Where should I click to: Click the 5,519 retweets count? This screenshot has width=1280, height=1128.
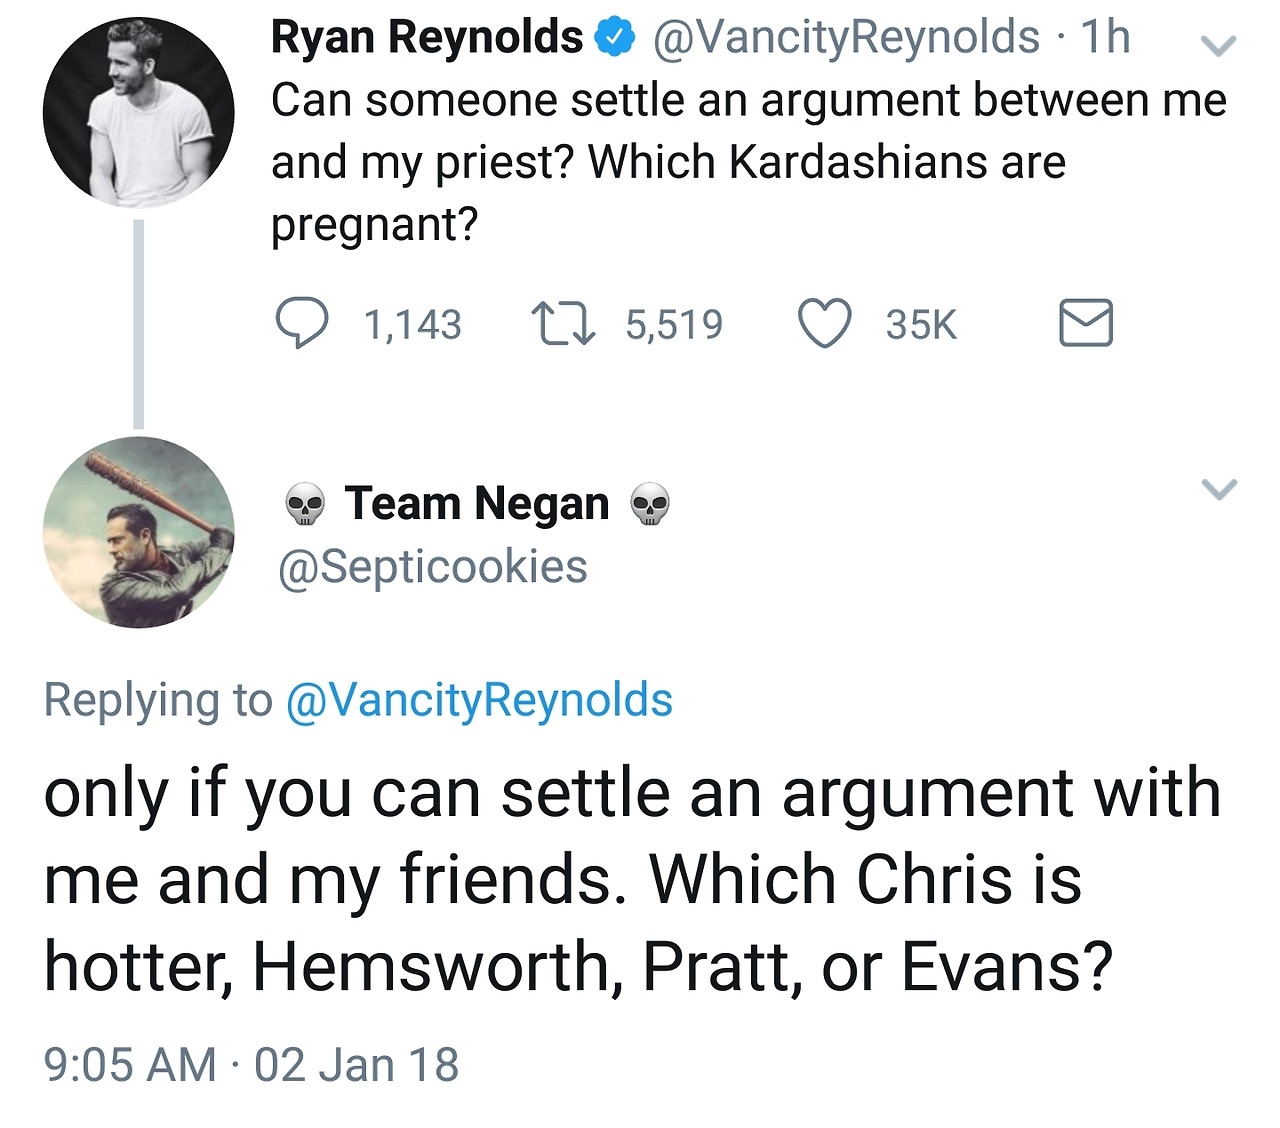click(674, 325)
